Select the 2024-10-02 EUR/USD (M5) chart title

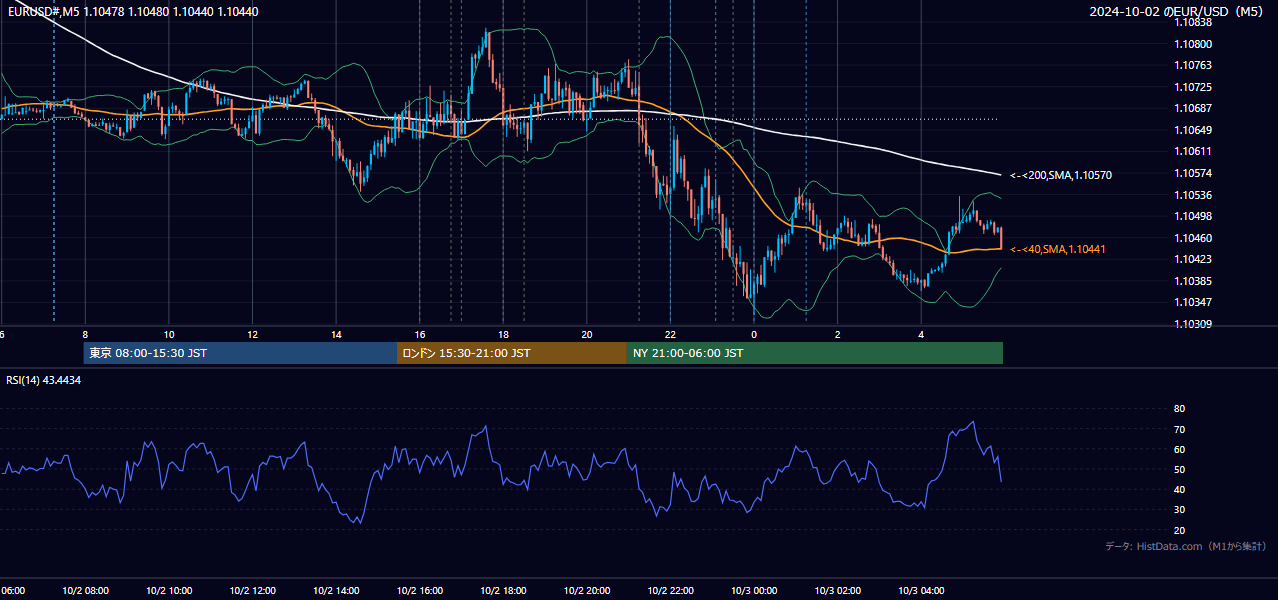[x=1178, y=11]
